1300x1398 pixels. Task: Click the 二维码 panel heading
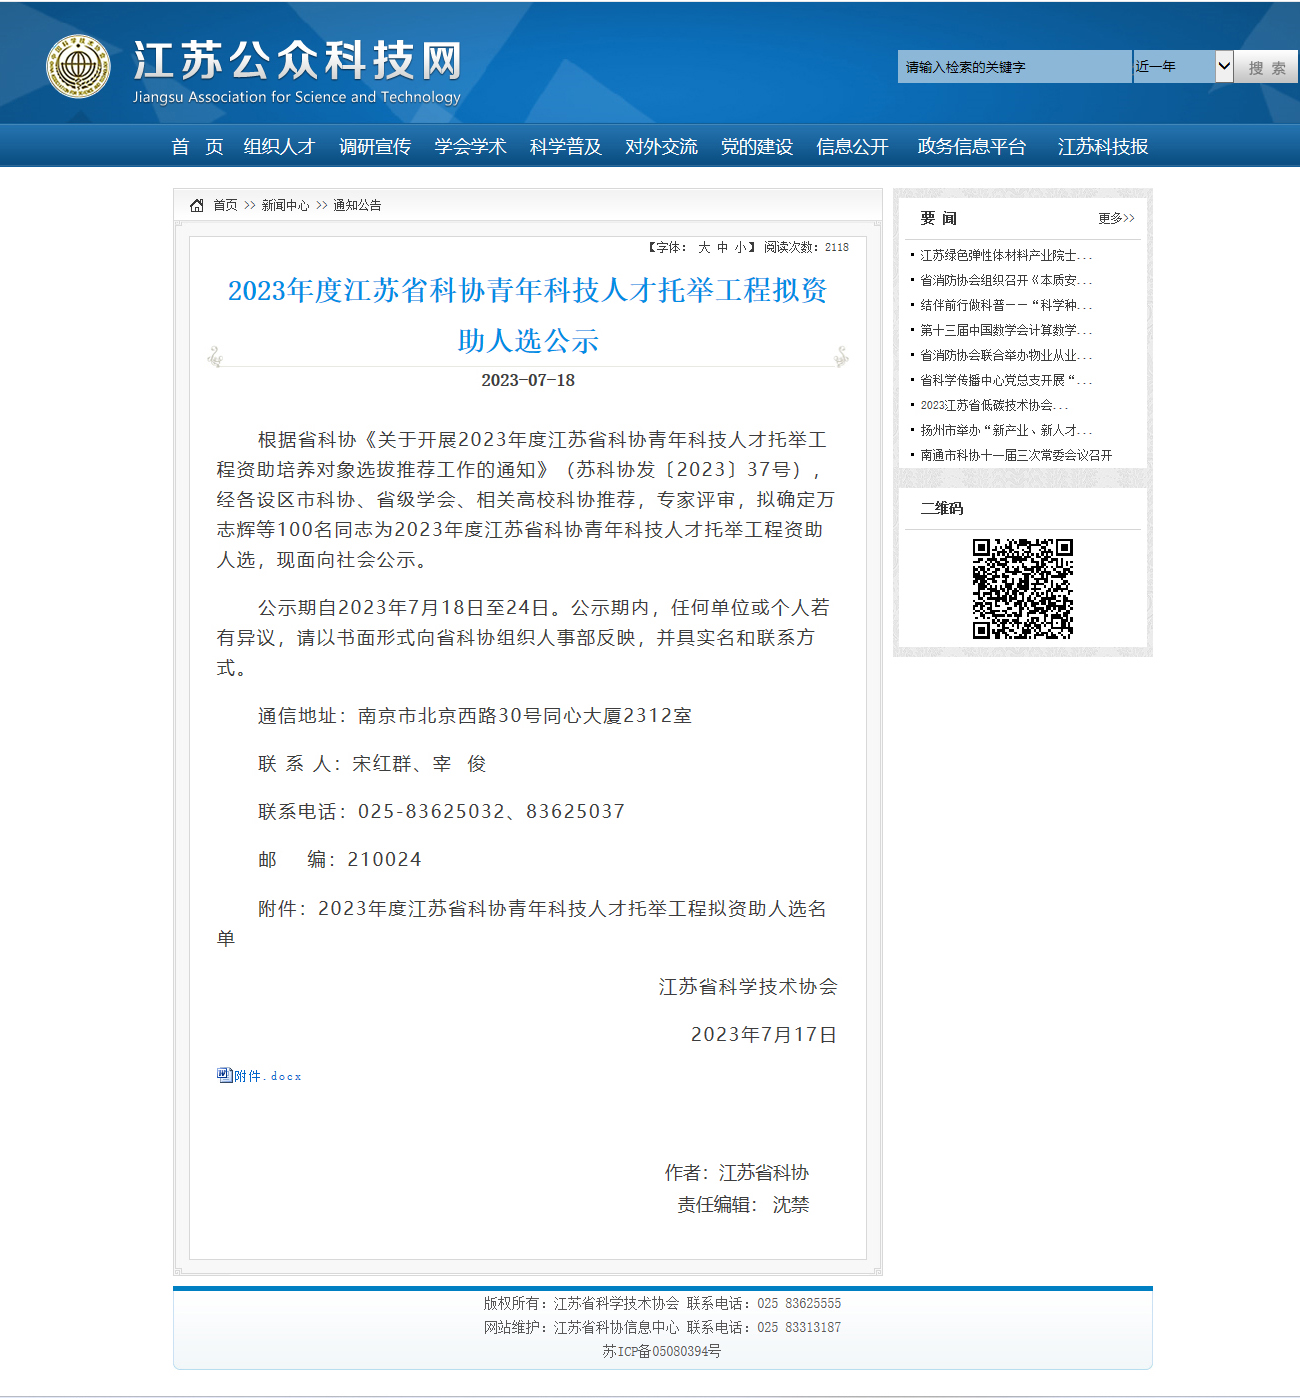[942, 508]
